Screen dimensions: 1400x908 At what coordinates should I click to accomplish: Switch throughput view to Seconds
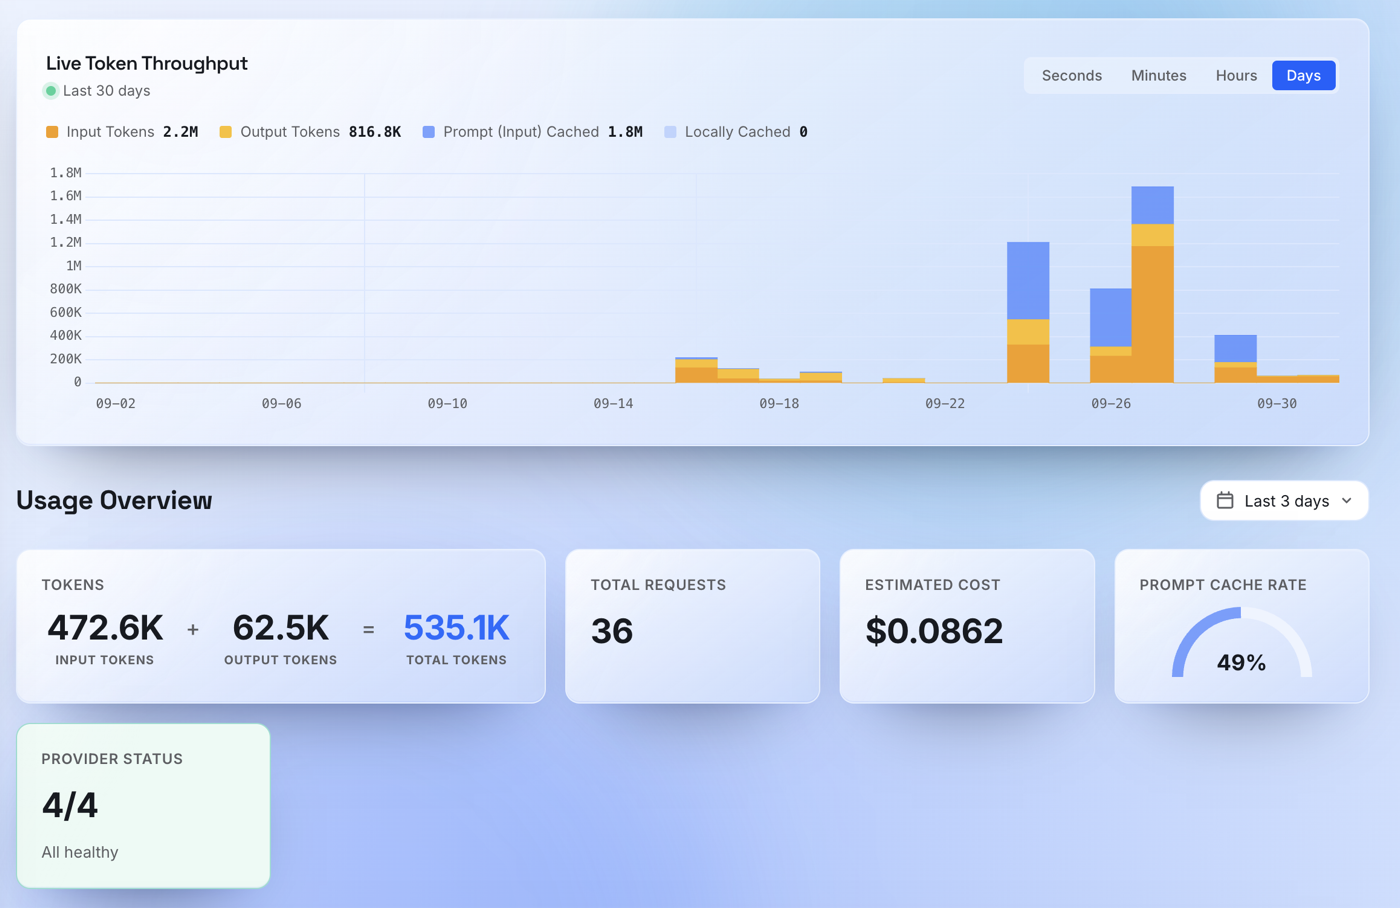(1071, 76)
